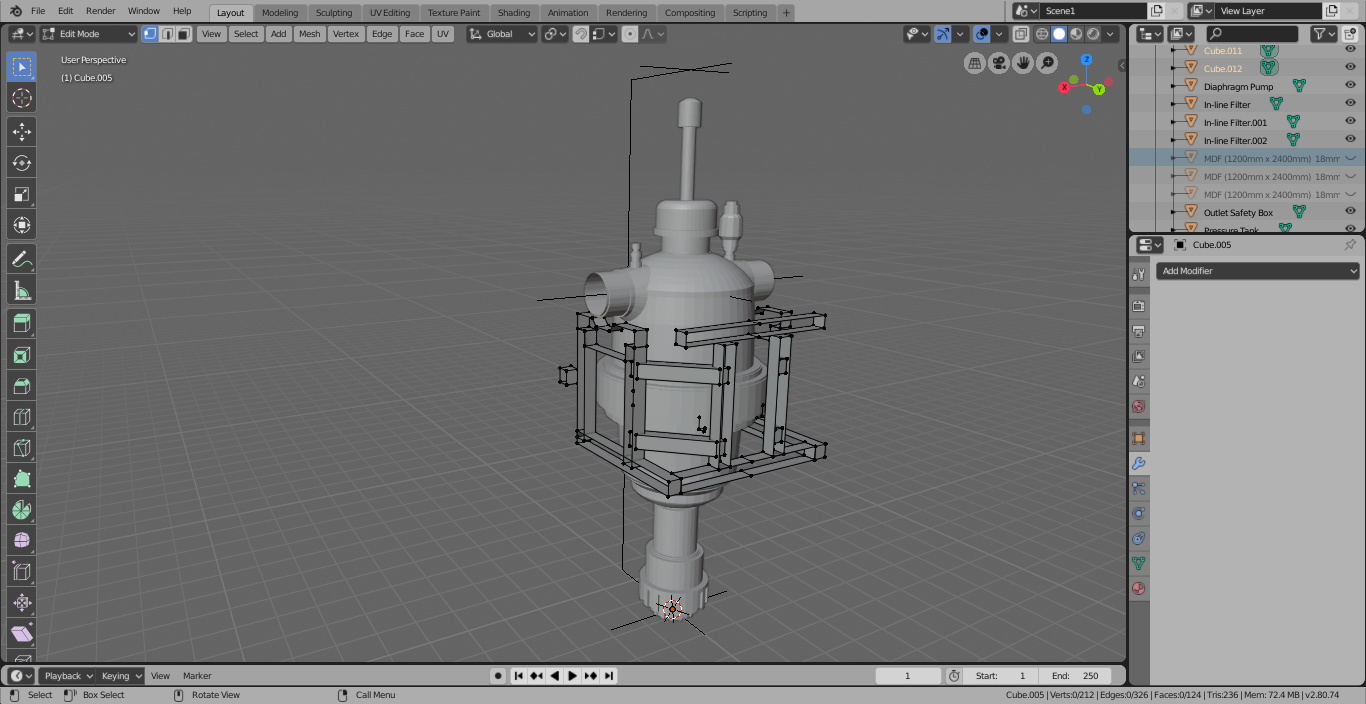Hide the Diaphragm Pump object in viewport

click(x=1349, y=86)
